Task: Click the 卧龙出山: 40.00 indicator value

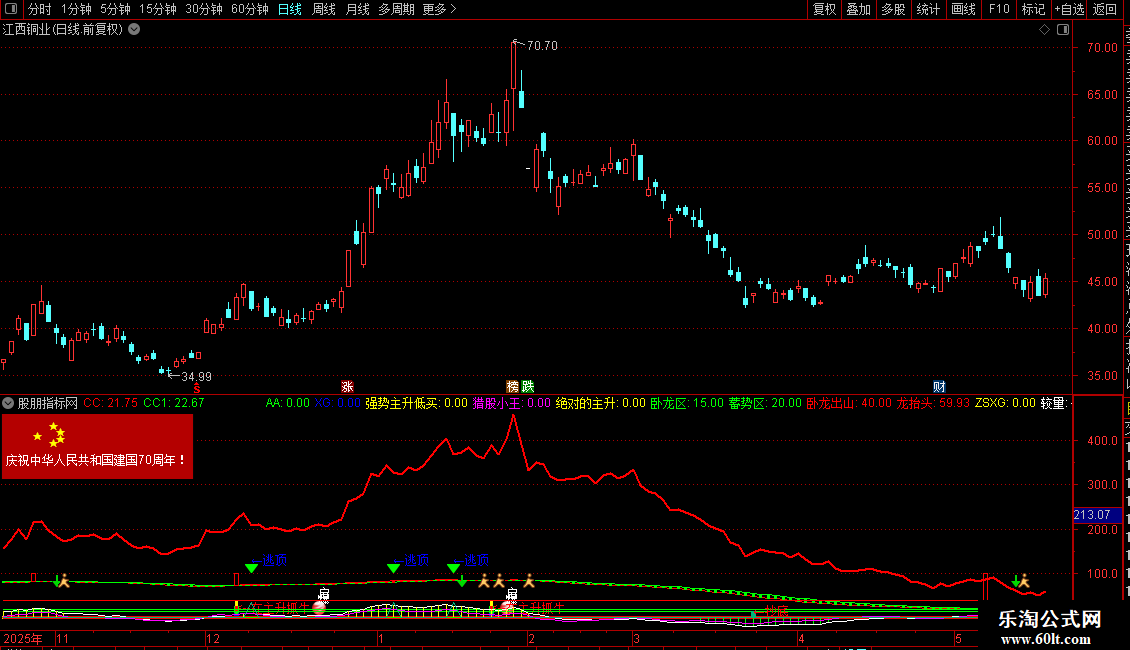Action: [848, 403]
